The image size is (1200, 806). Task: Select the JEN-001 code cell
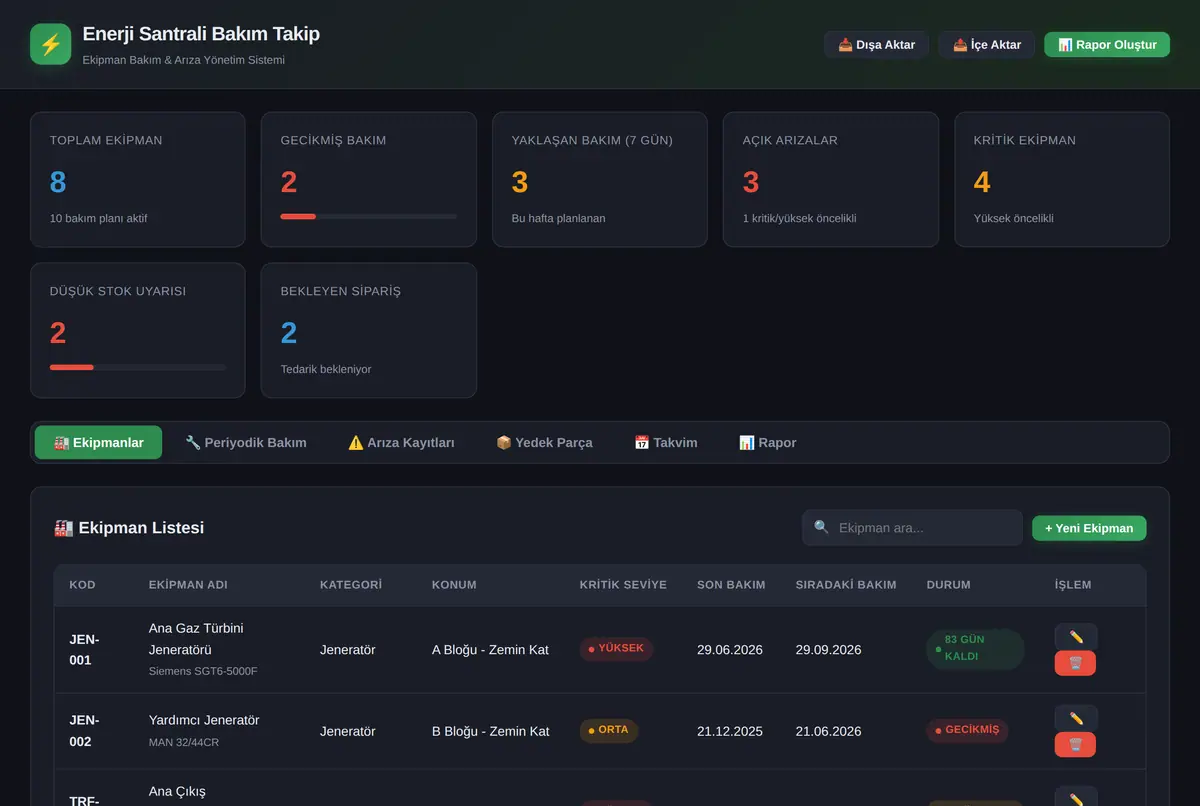tap(84, 650)
